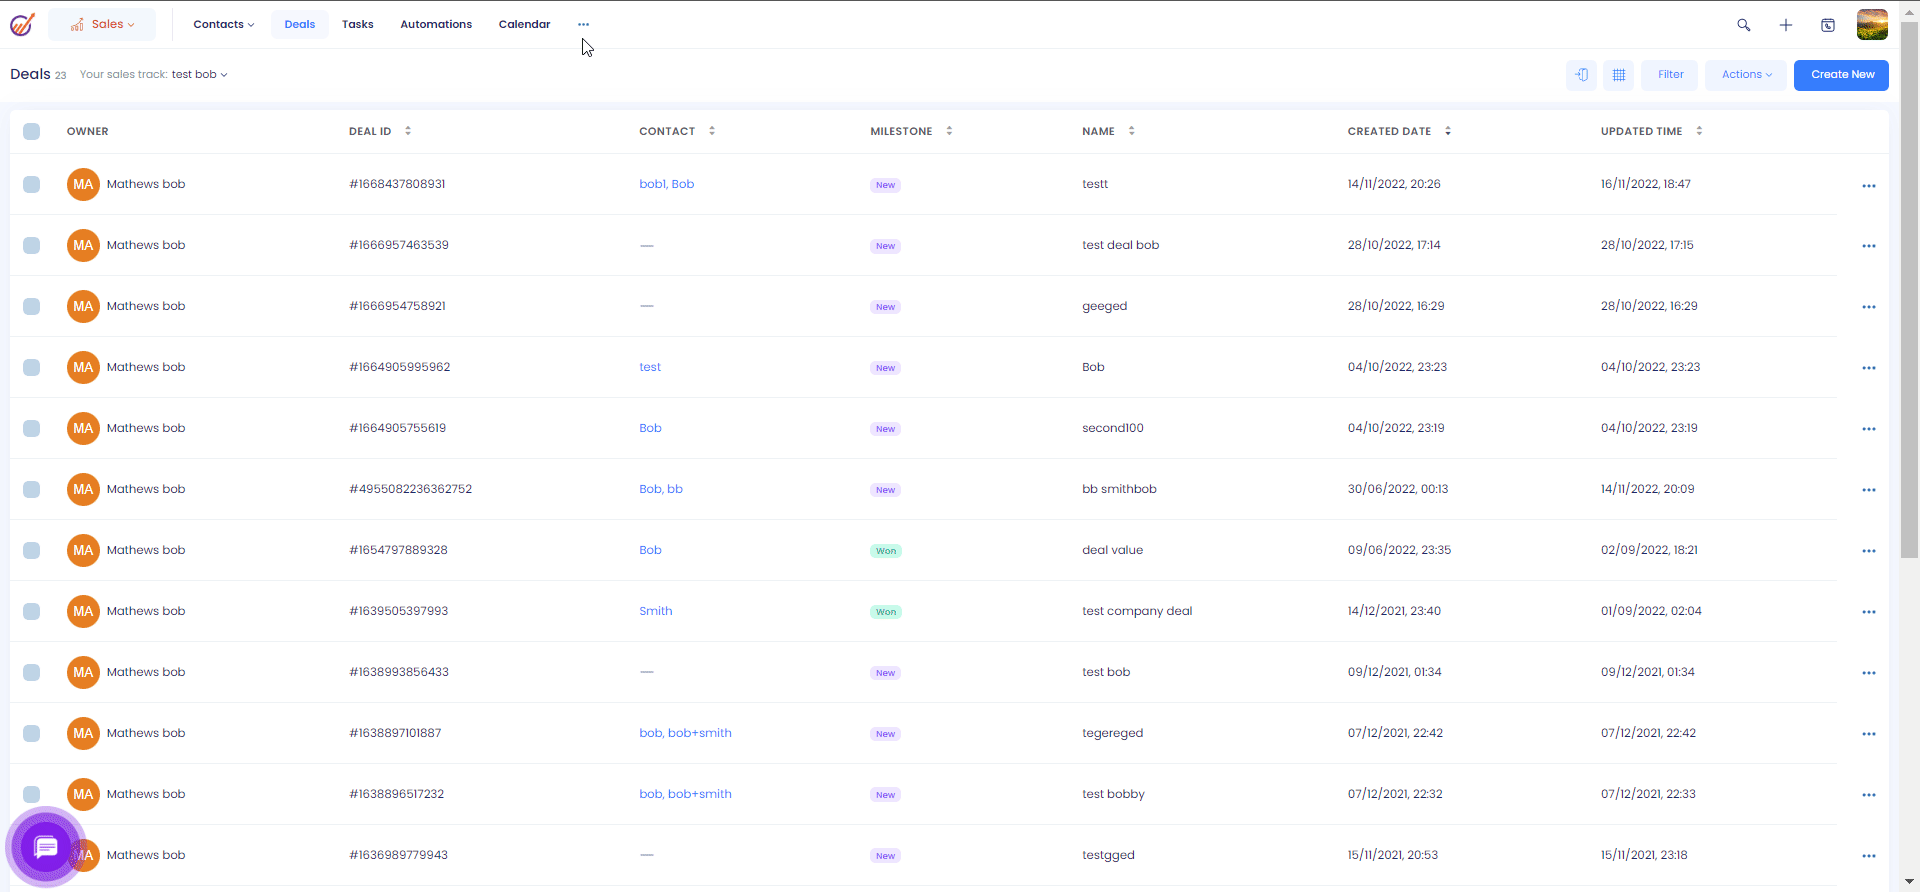Sort by Deal ID column arrows
Screen dimensions: 1920x892
coord(408,131)
